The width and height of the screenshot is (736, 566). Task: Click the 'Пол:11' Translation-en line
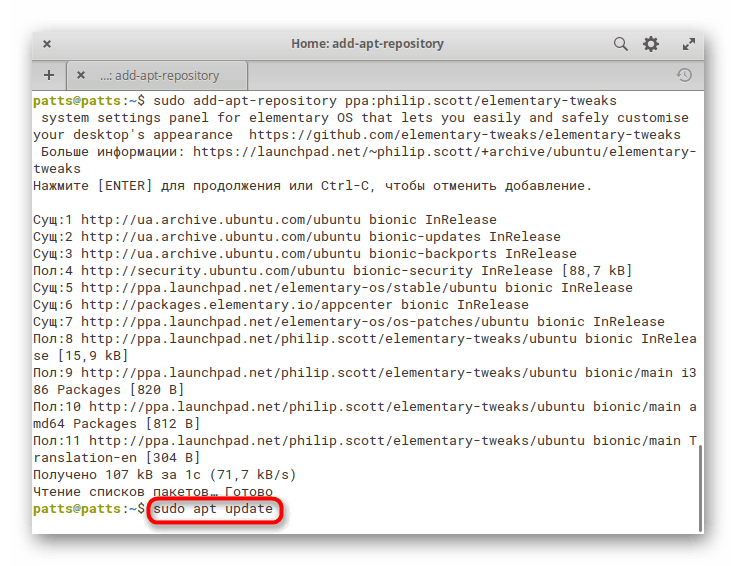(365, 449)
